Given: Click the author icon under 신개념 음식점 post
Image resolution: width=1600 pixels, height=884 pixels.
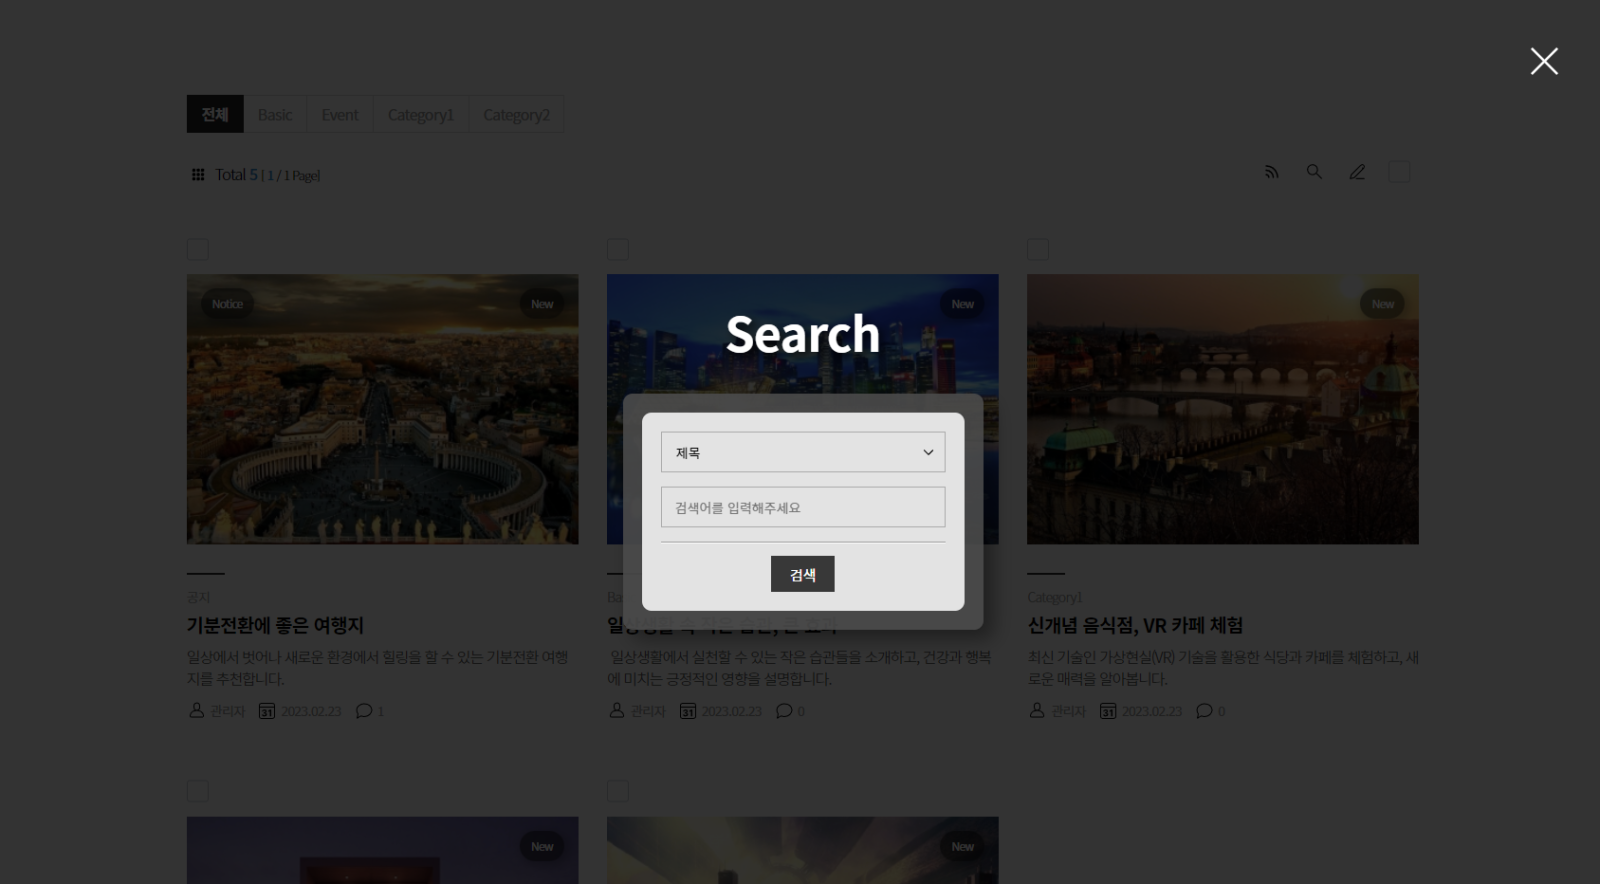Looking at the screenshot, I should click(x=1036, y=710).
